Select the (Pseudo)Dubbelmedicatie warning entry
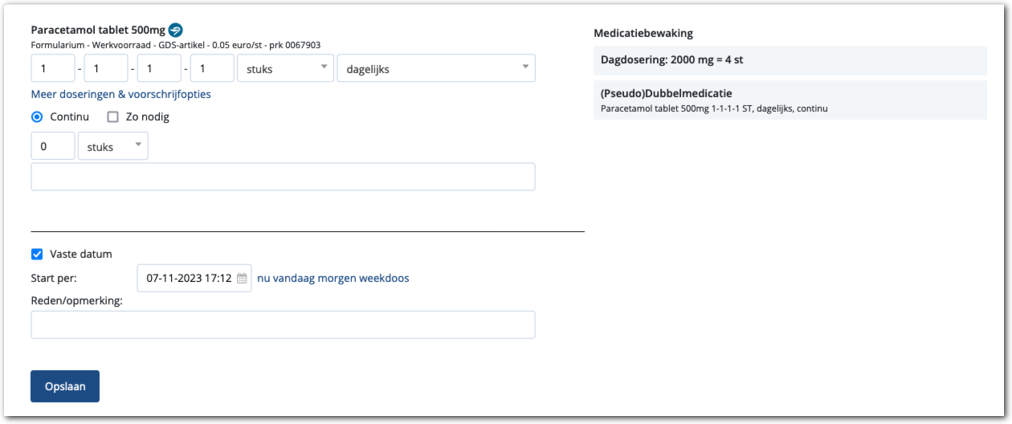The height and width of the screenshot is (424, 1012). pyautogui.click(x=789, y=99)
